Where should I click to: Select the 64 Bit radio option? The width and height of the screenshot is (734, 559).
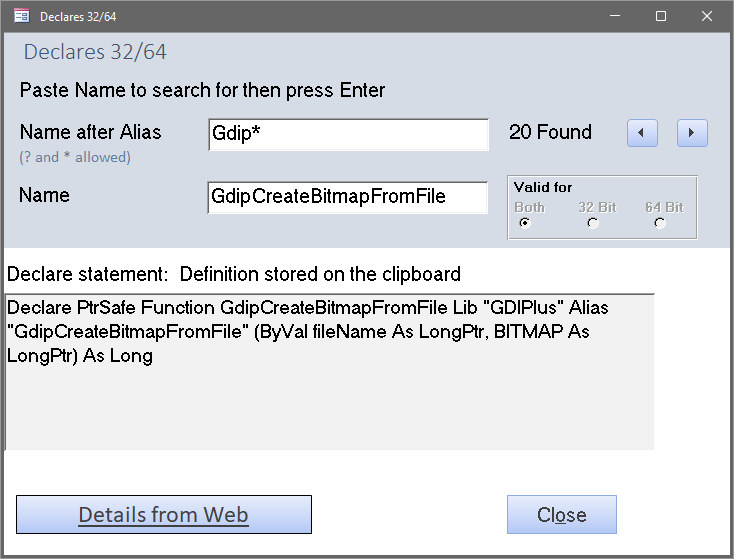[660, 223]
